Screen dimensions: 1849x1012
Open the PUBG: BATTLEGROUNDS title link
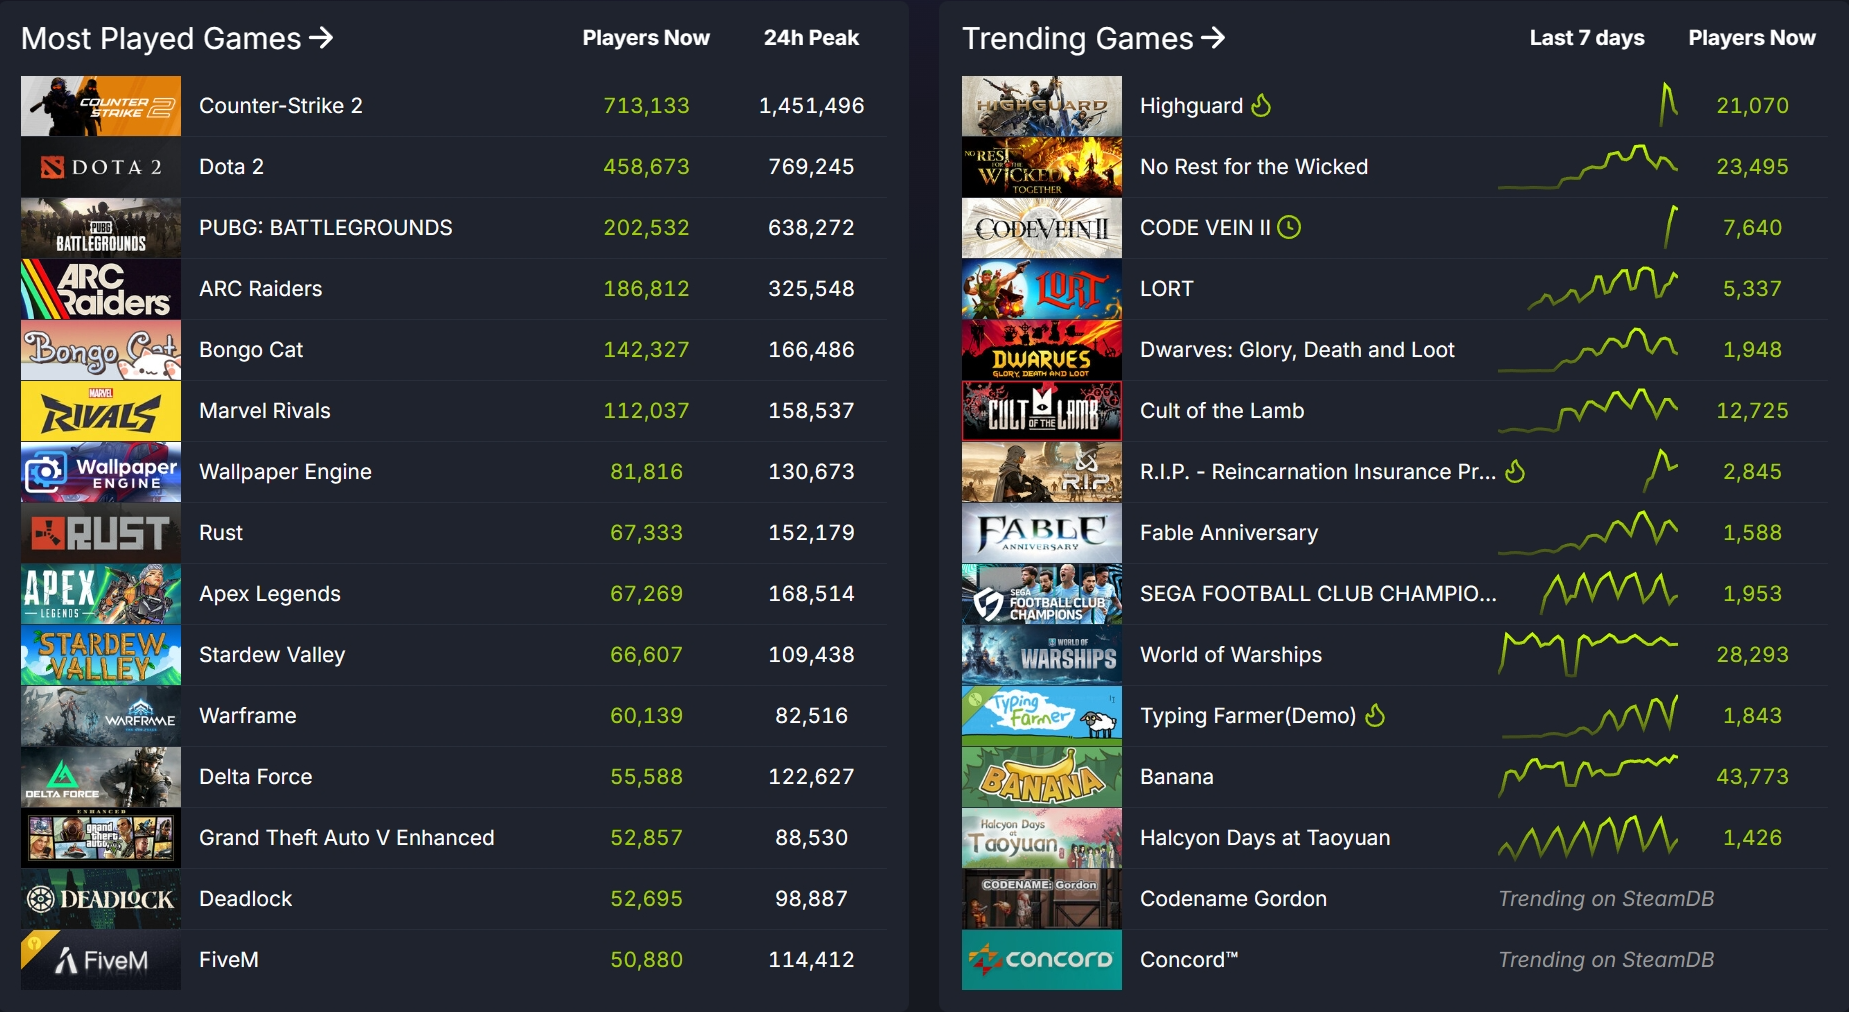326,228
